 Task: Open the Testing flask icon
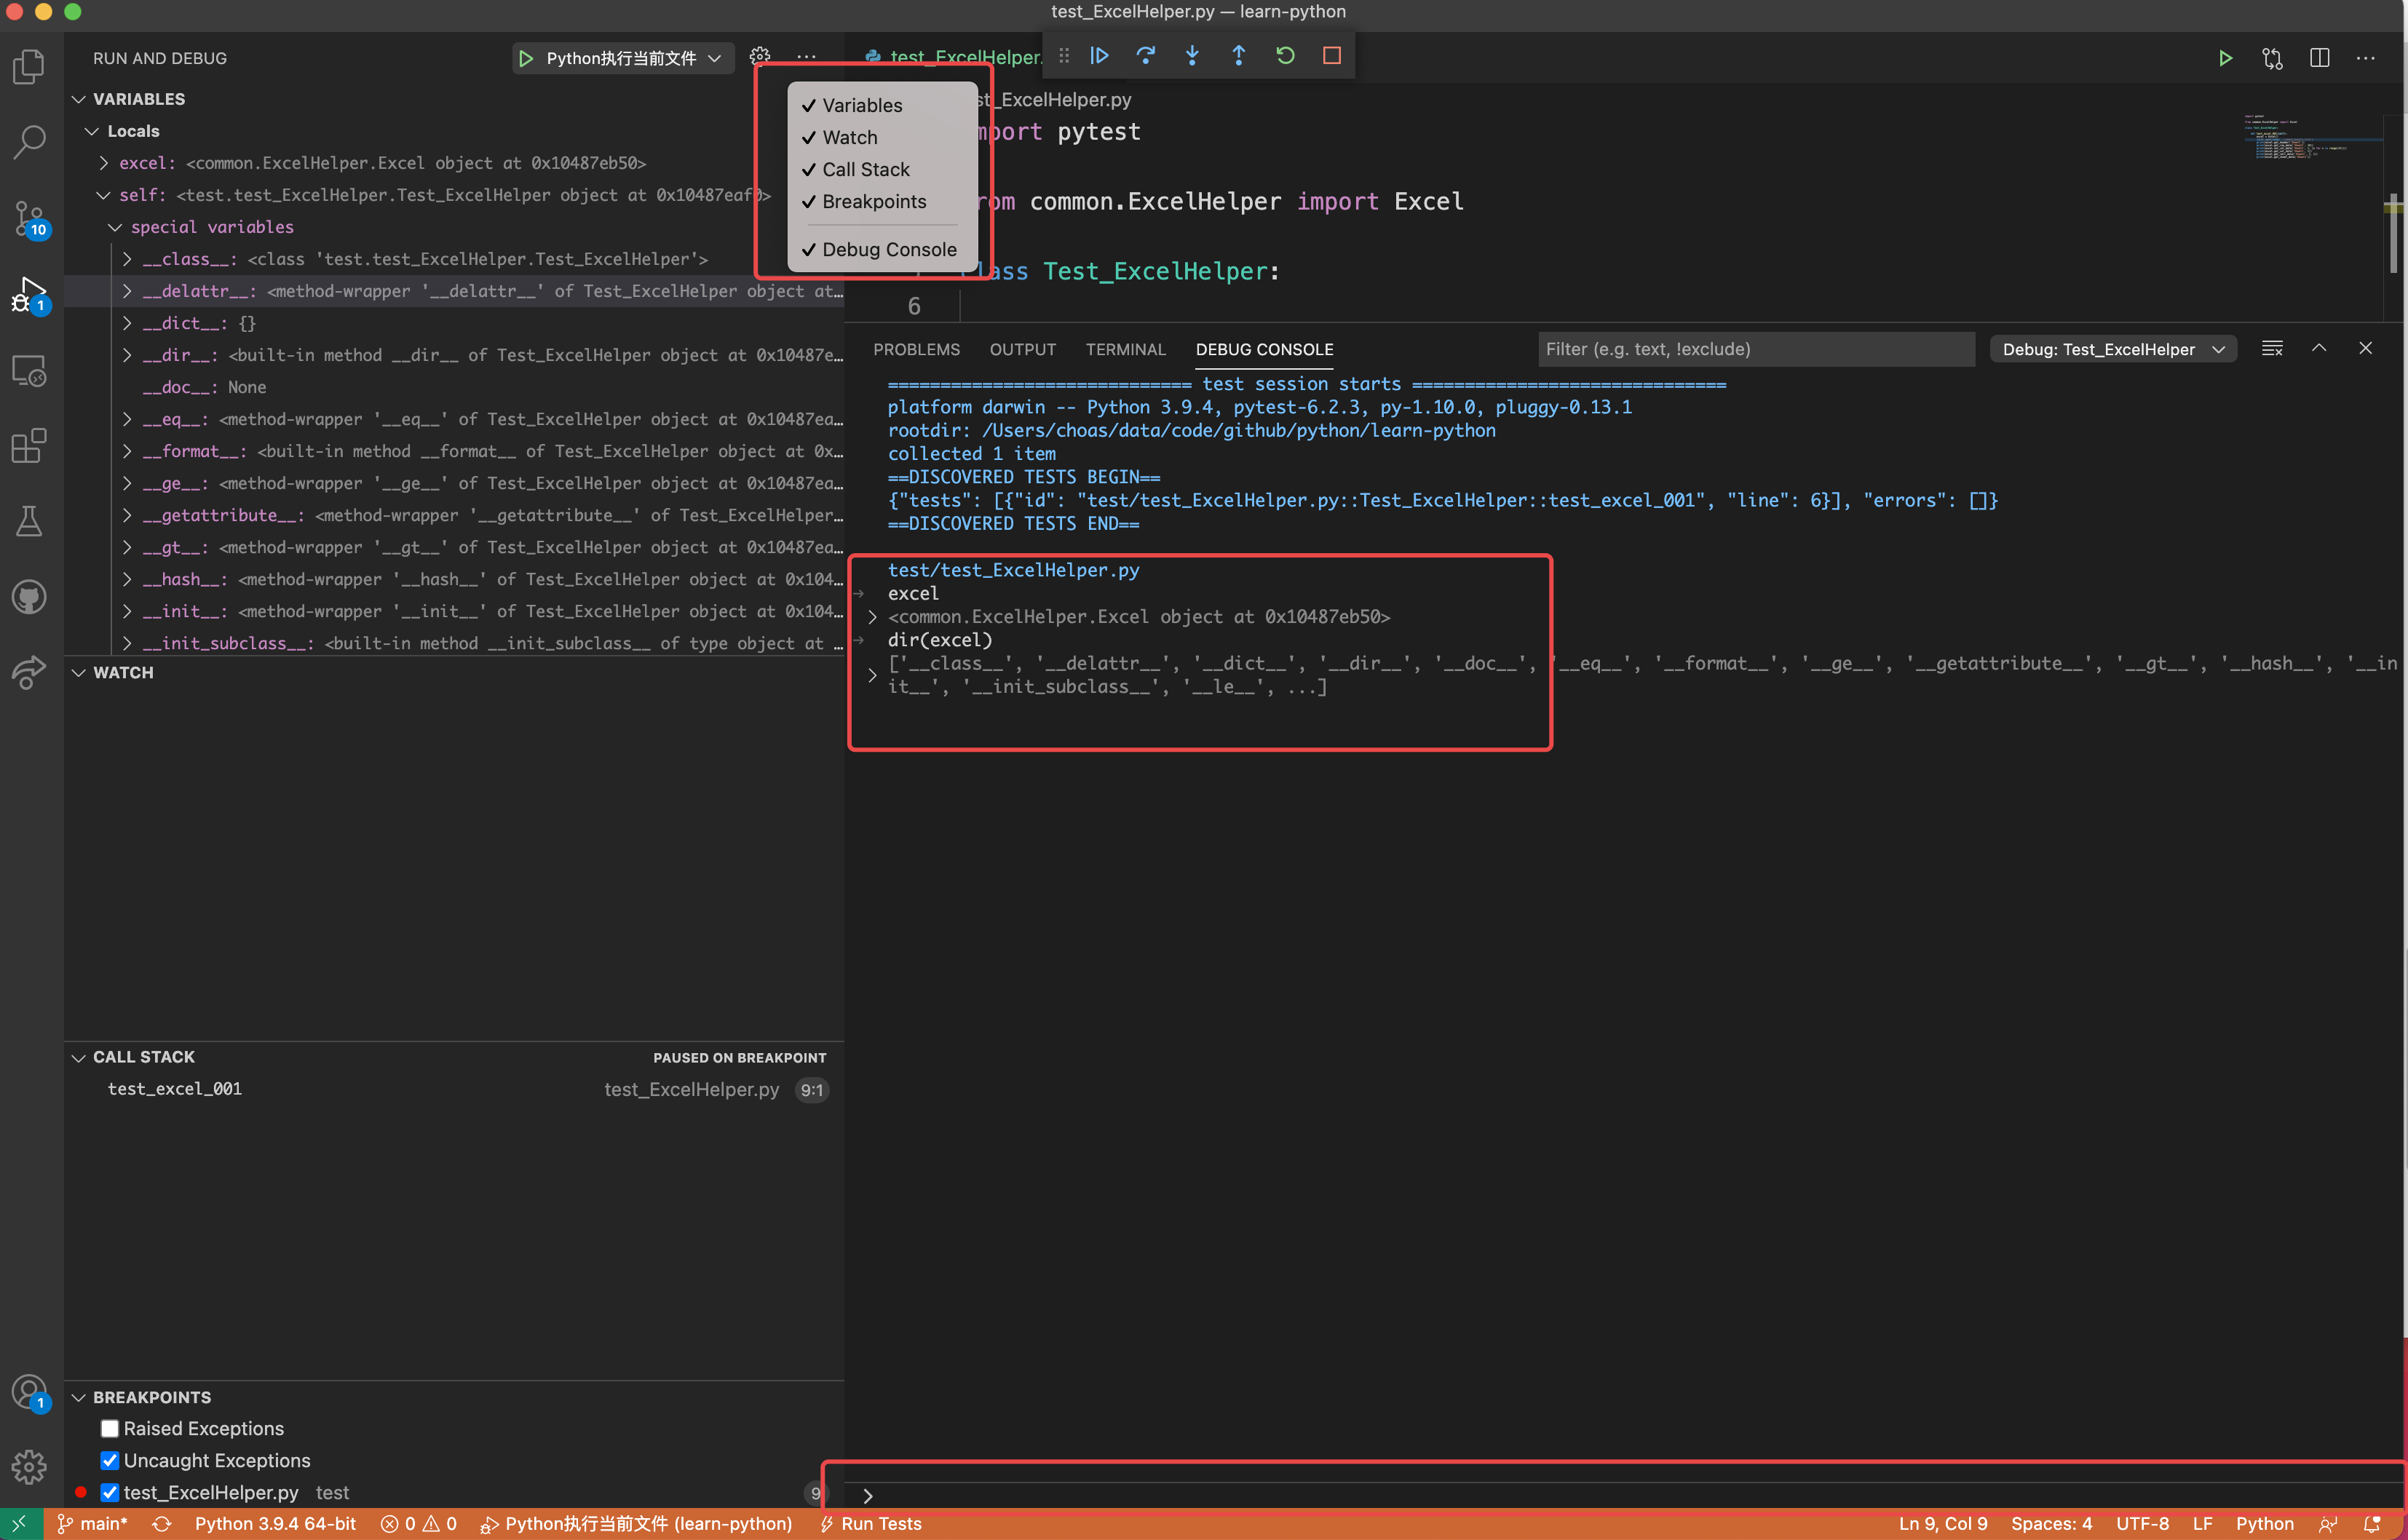[x=29, y=521]
